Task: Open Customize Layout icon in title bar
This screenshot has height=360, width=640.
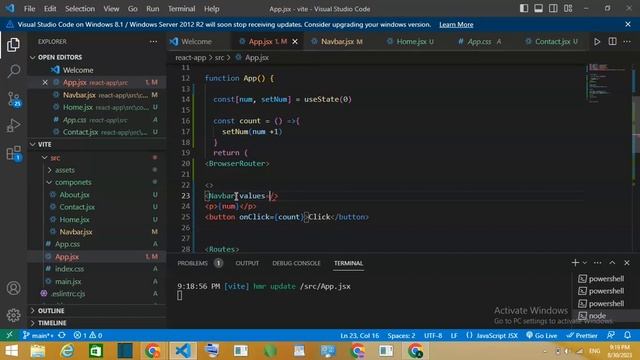Action: coord(568,9)
